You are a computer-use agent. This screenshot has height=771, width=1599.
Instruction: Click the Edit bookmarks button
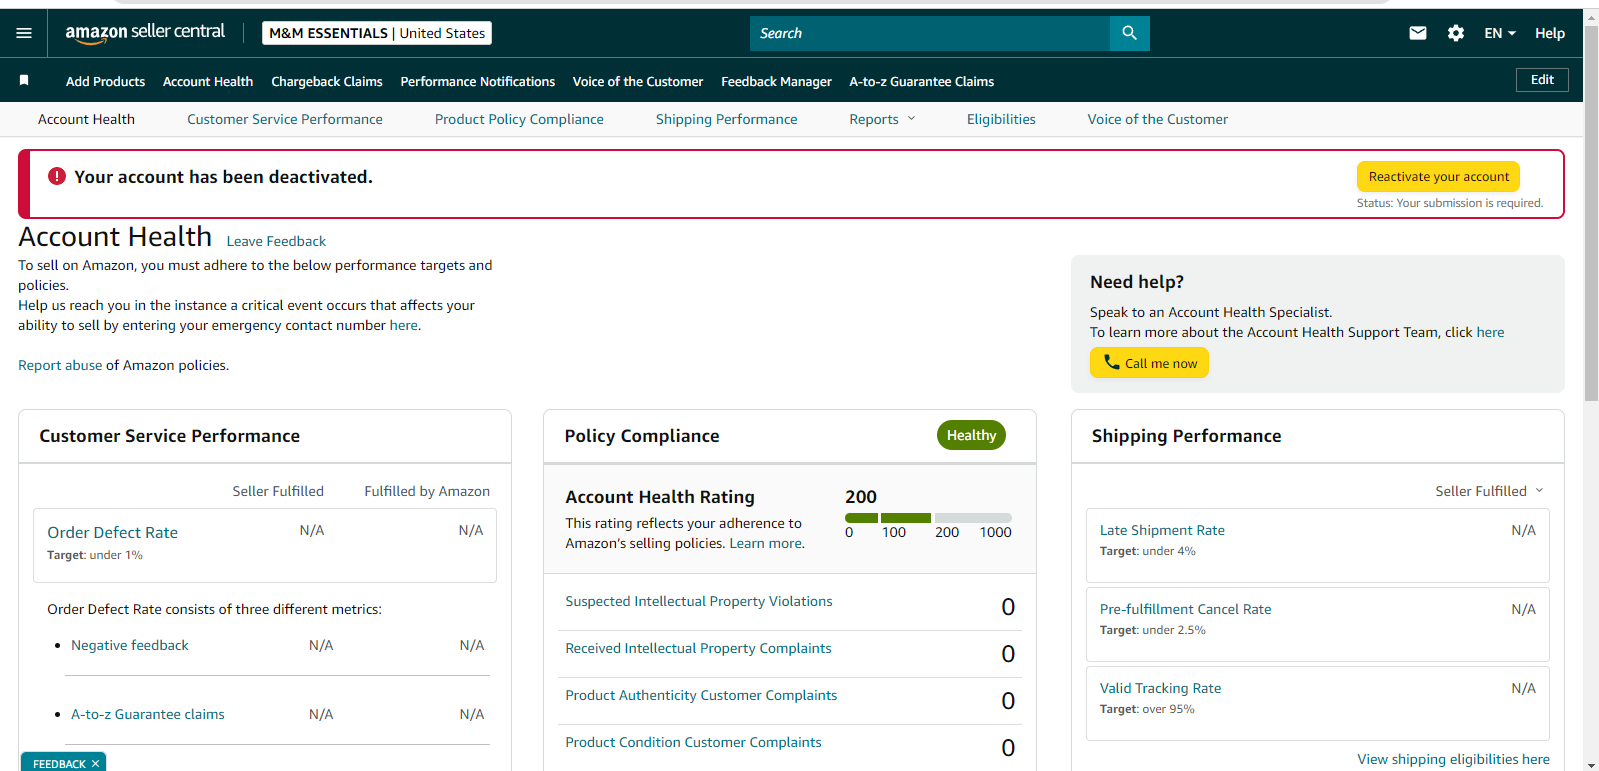coord(1542,80)
